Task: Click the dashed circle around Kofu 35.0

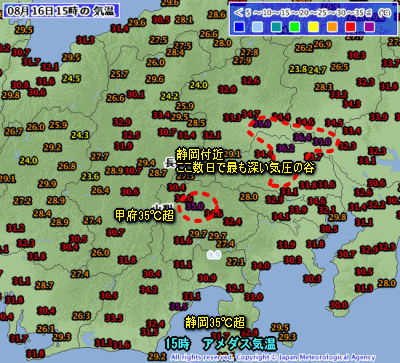Action: (x=198, y=207)
